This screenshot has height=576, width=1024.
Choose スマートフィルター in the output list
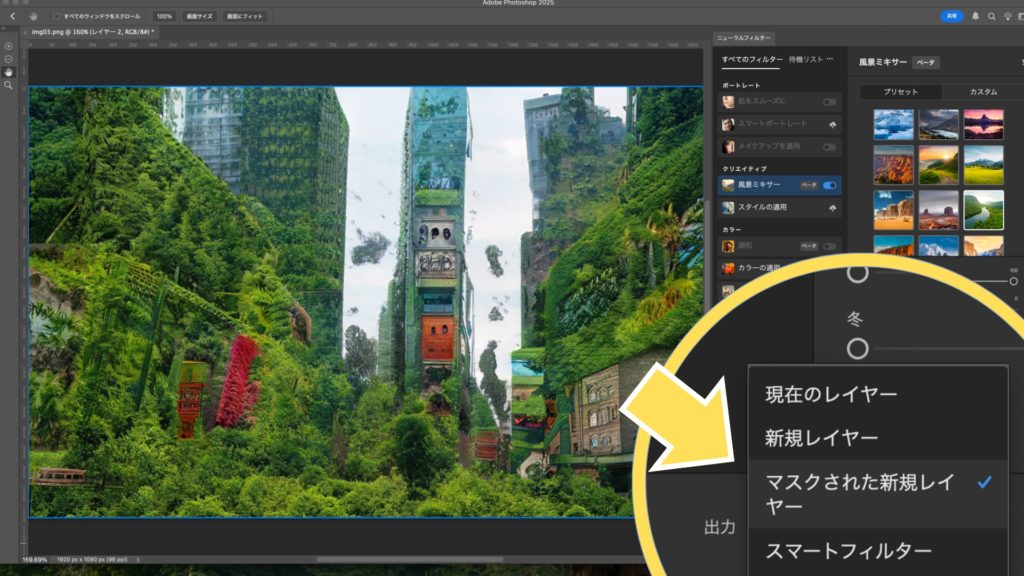(848, 551)
